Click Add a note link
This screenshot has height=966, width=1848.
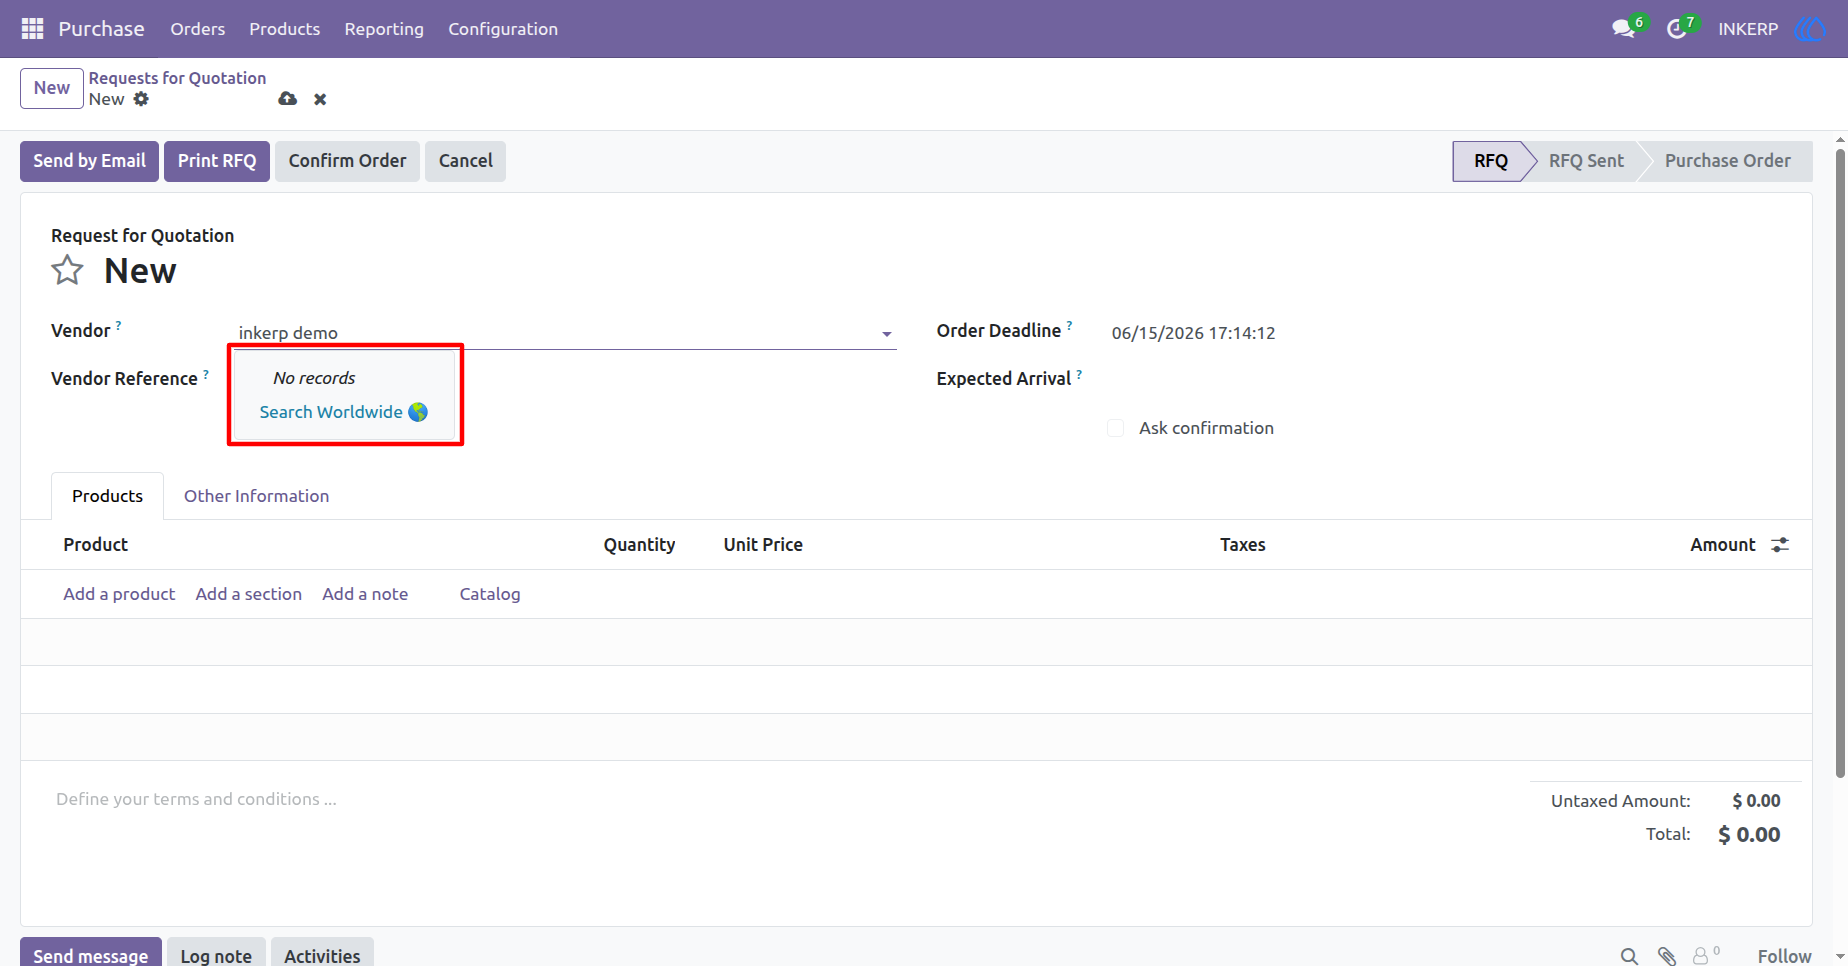(365, 594)
